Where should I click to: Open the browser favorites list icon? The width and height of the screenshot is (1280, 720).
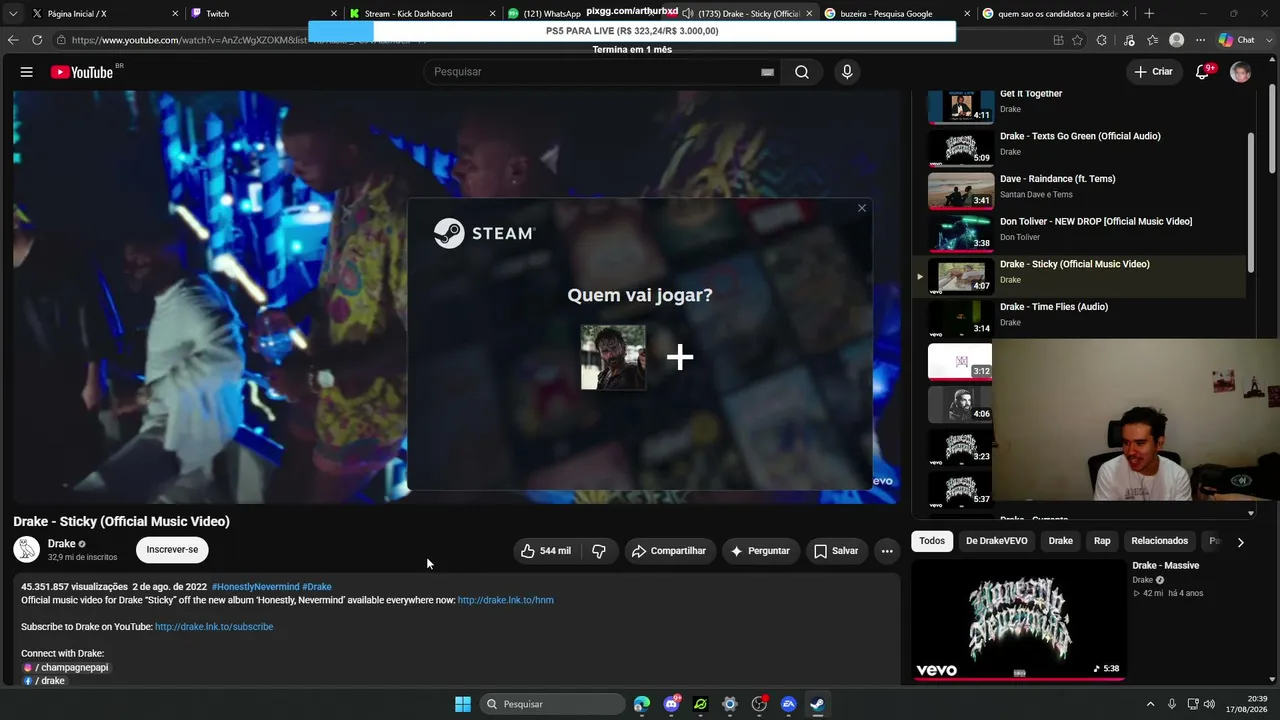pyautogui.click(x=1153, y=40)
